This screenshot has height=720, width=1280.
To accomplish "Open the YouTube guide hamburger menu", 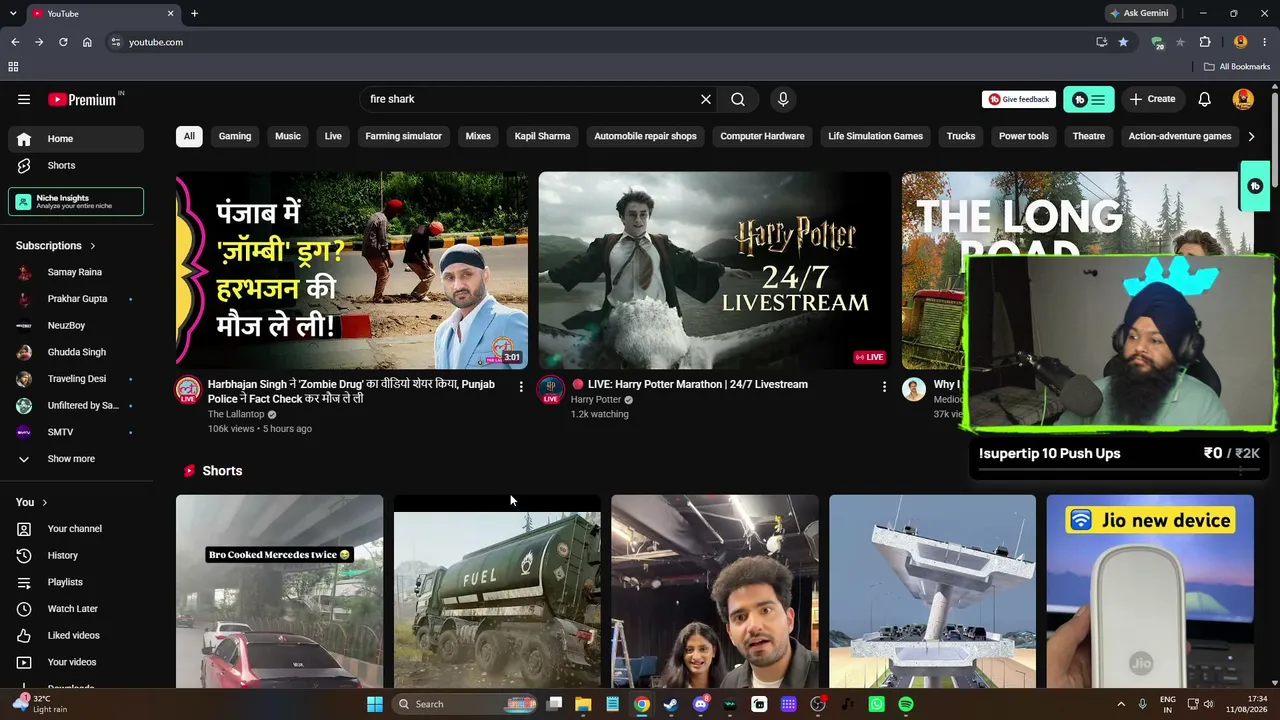I will 24,99.
